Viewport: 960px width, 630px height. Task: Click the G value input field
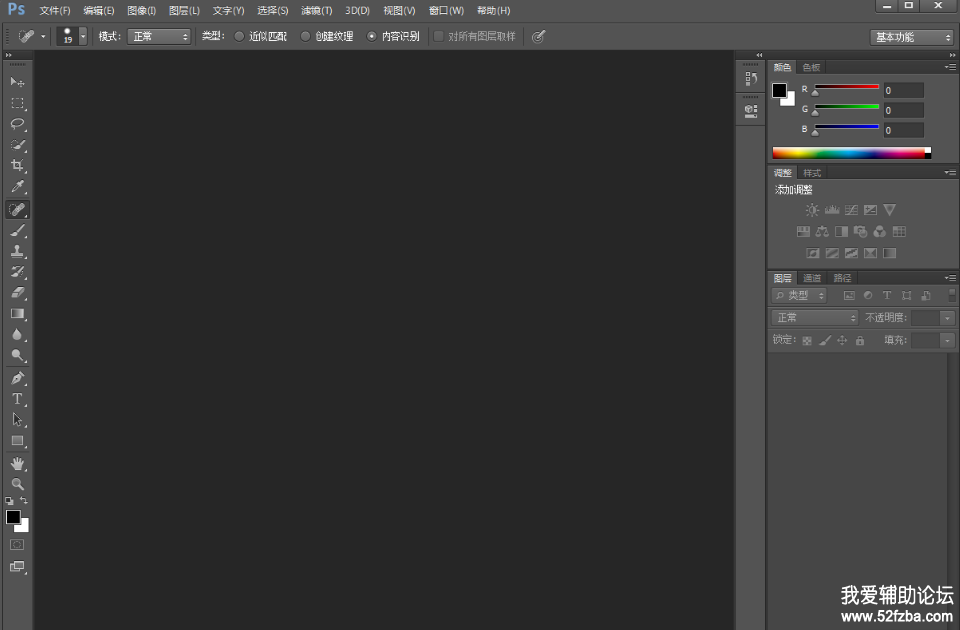903,110
